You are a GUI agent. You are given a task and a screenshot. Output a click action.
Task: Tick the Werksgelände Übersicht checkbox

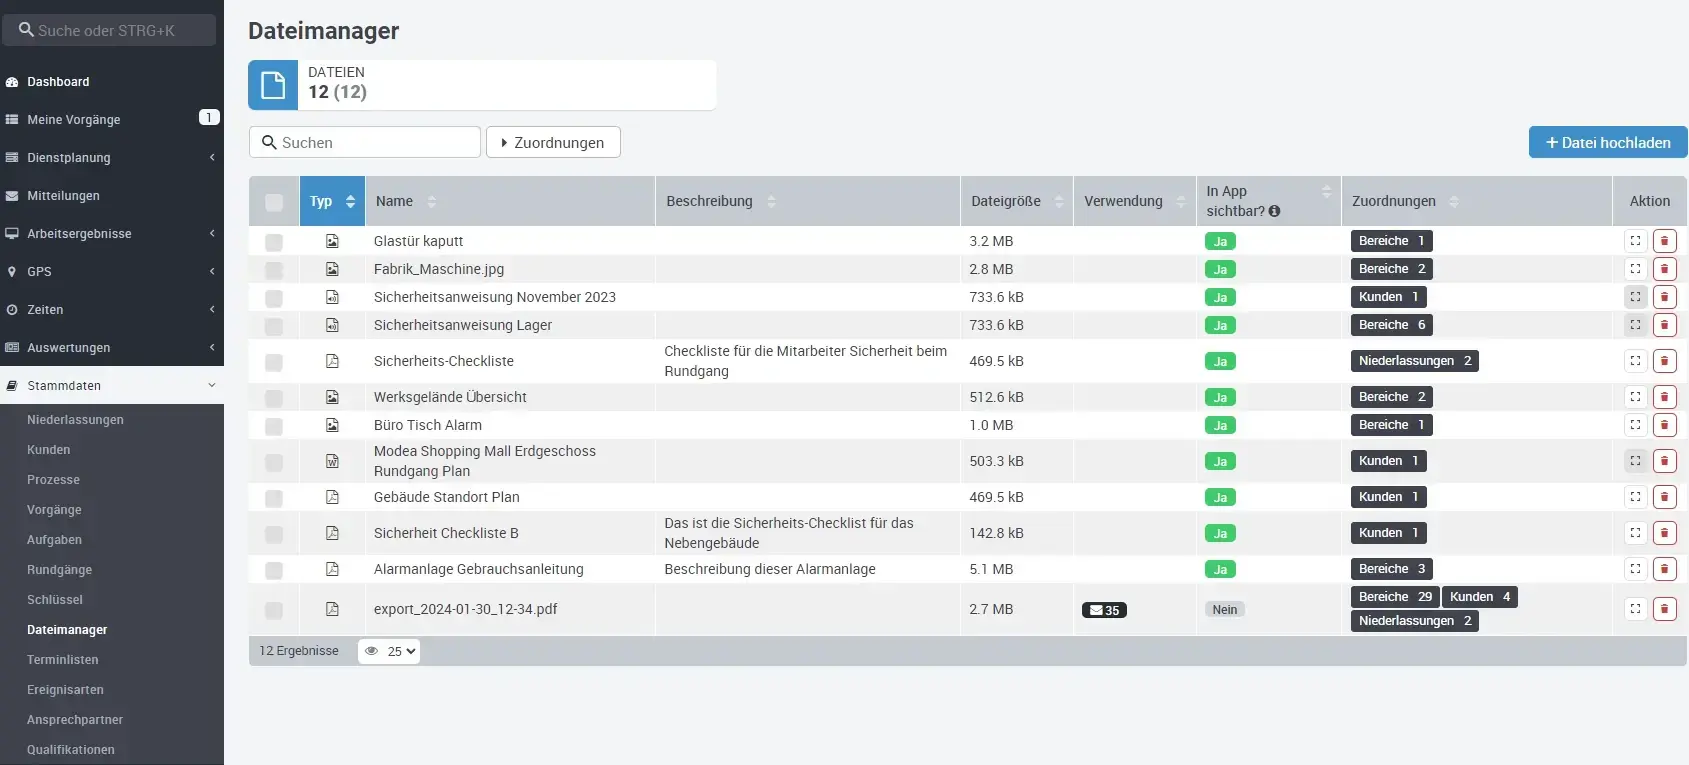pos(274,398)
